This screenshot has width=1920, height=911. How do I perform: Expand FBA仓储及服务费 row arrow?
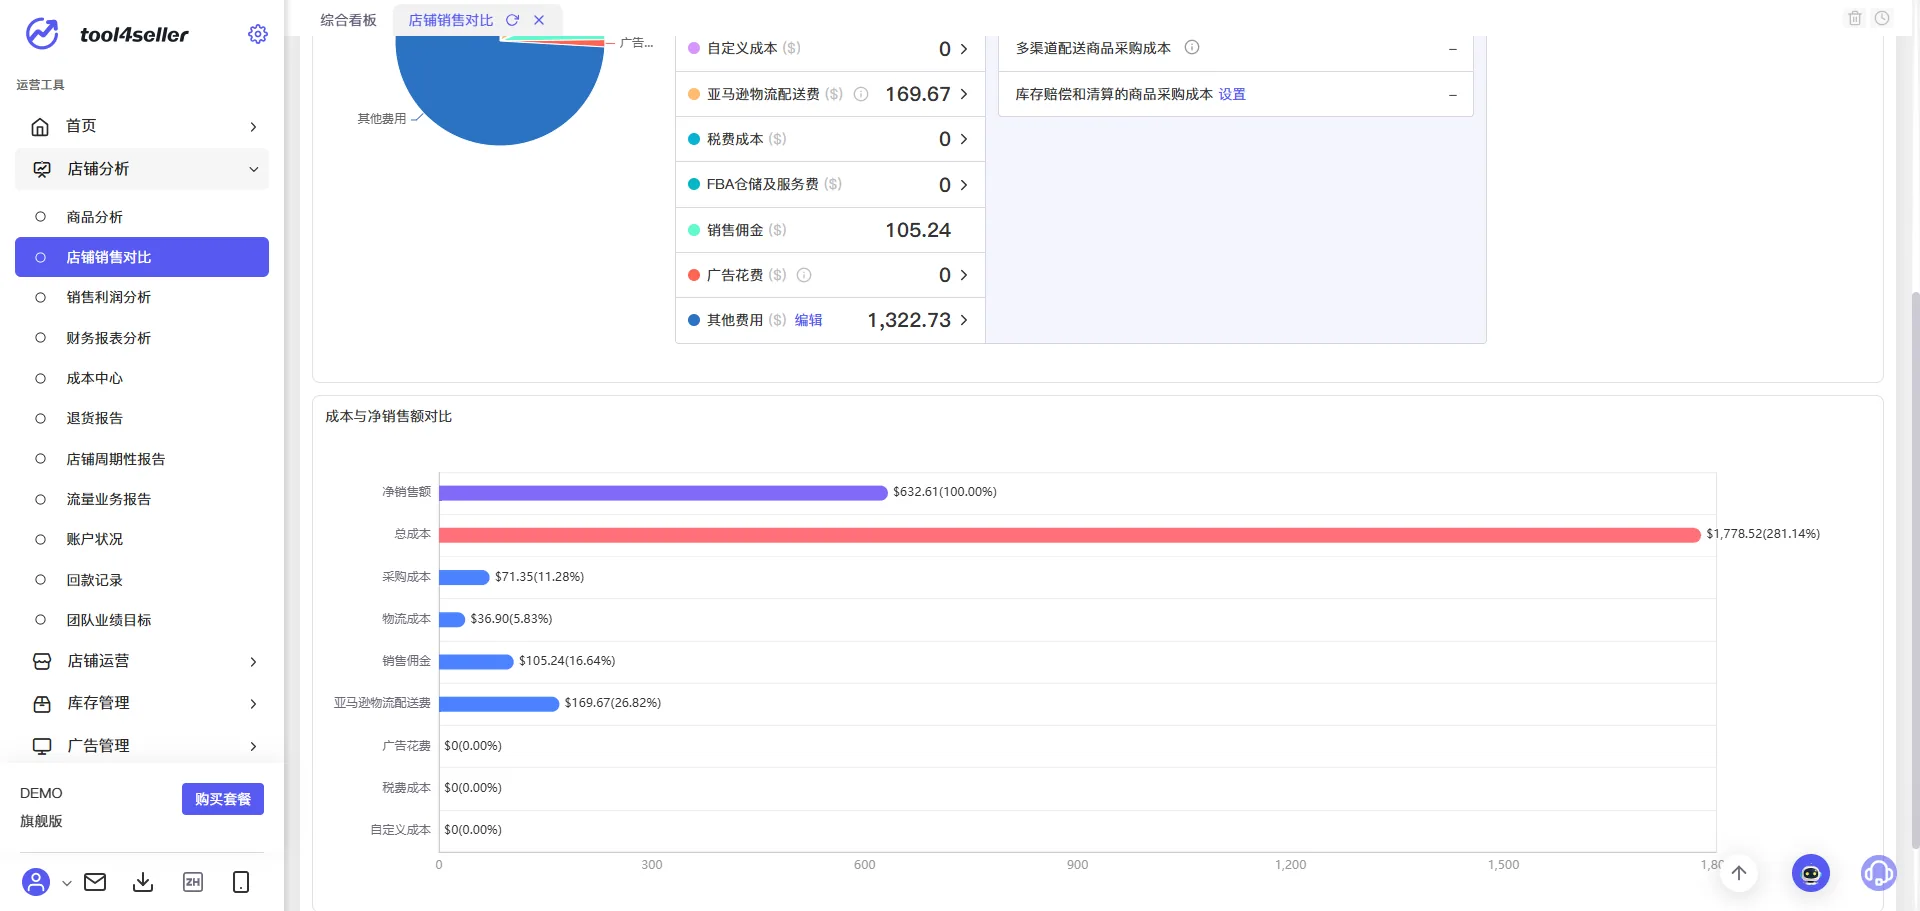[964, 185]
